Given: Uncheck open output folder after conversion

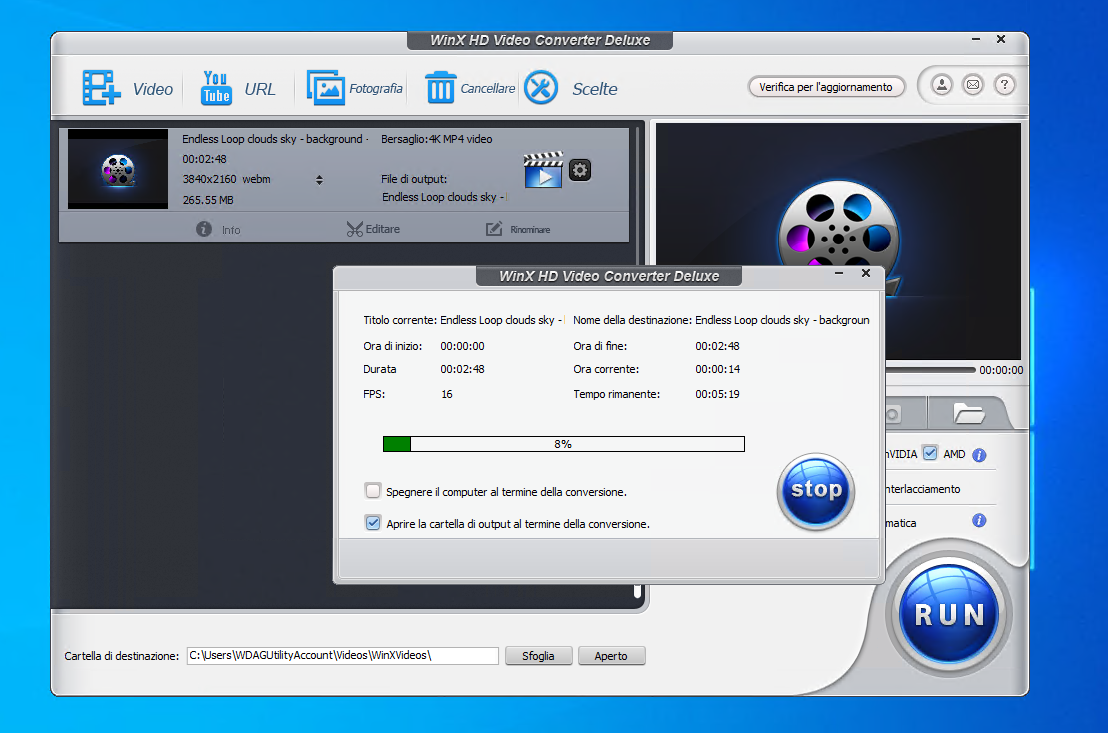Looking at the screenshot, I should tap(373, 523).
